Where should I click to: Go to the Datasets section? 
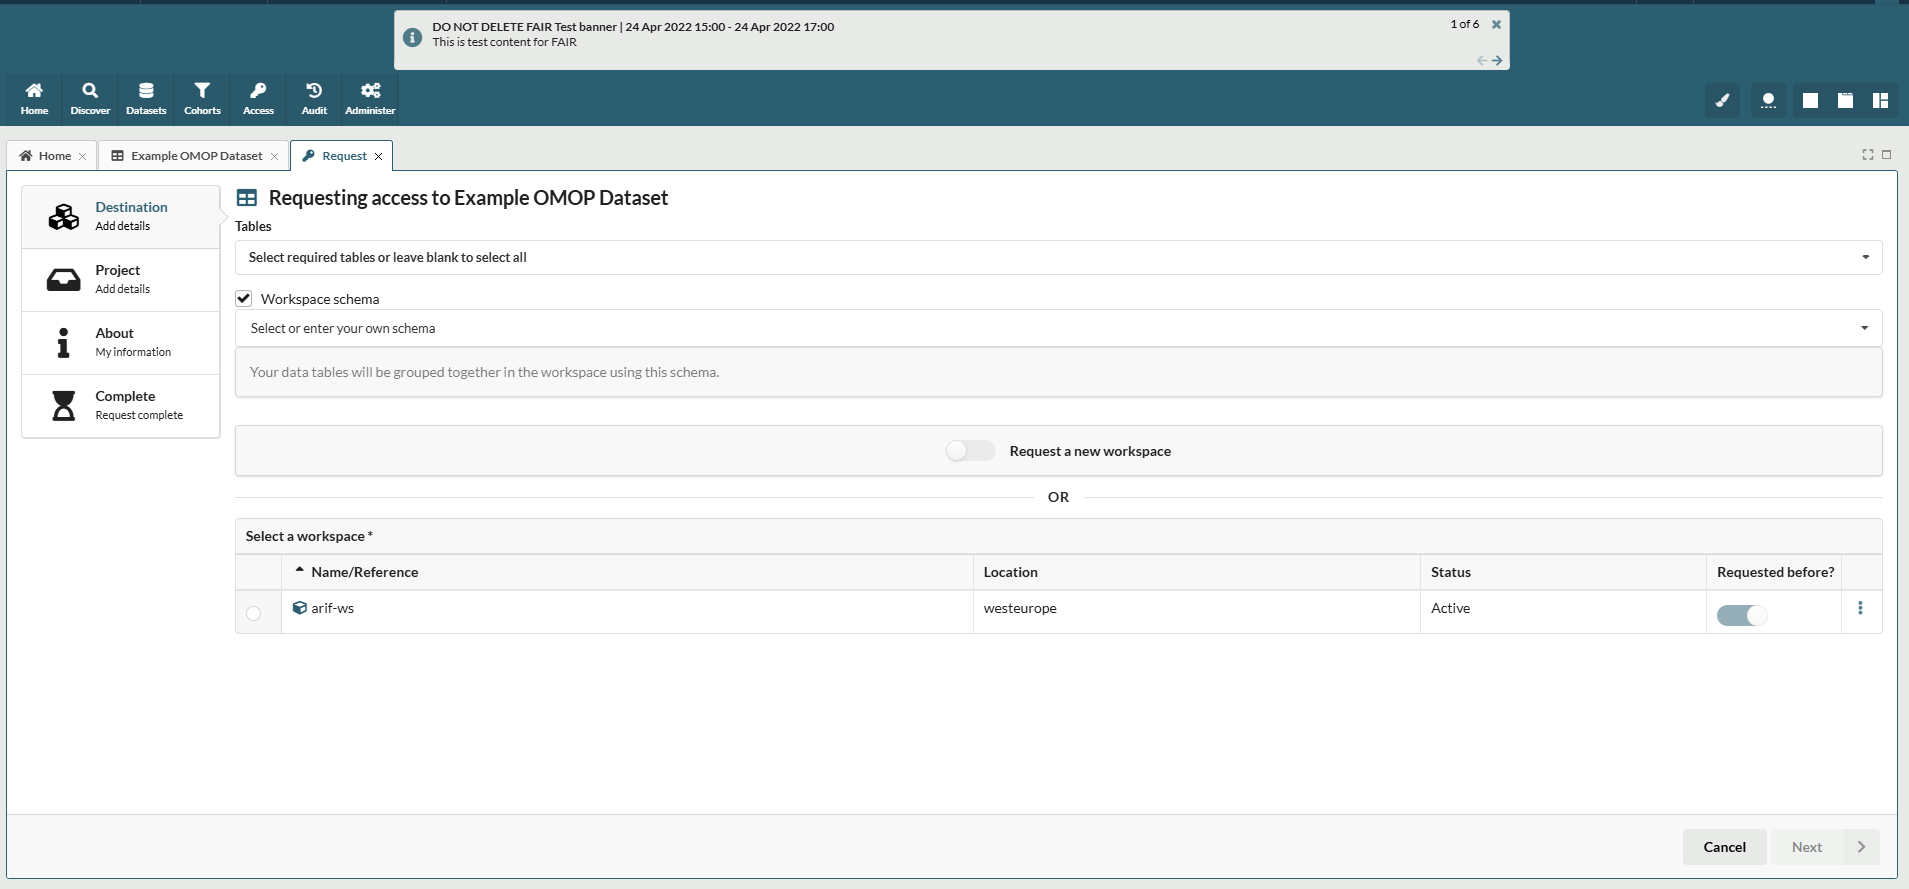pos(146,98)
